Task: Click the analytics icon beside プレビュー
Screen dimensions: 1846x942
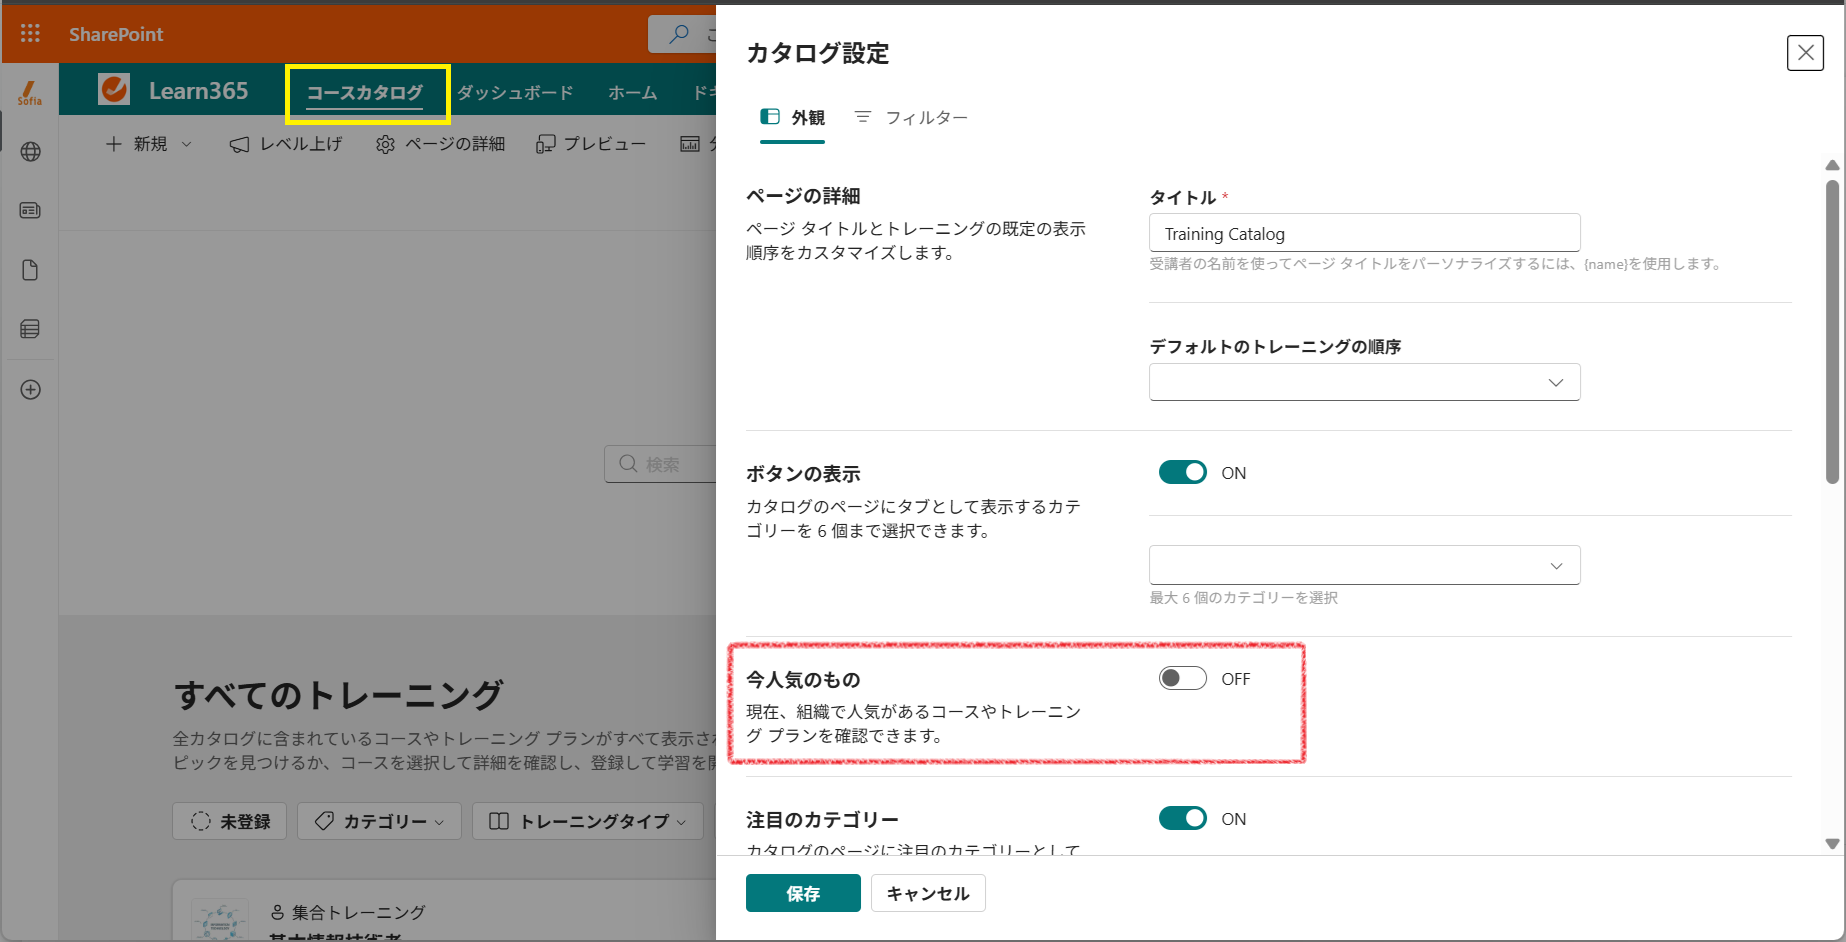Action: pos(690,145)
